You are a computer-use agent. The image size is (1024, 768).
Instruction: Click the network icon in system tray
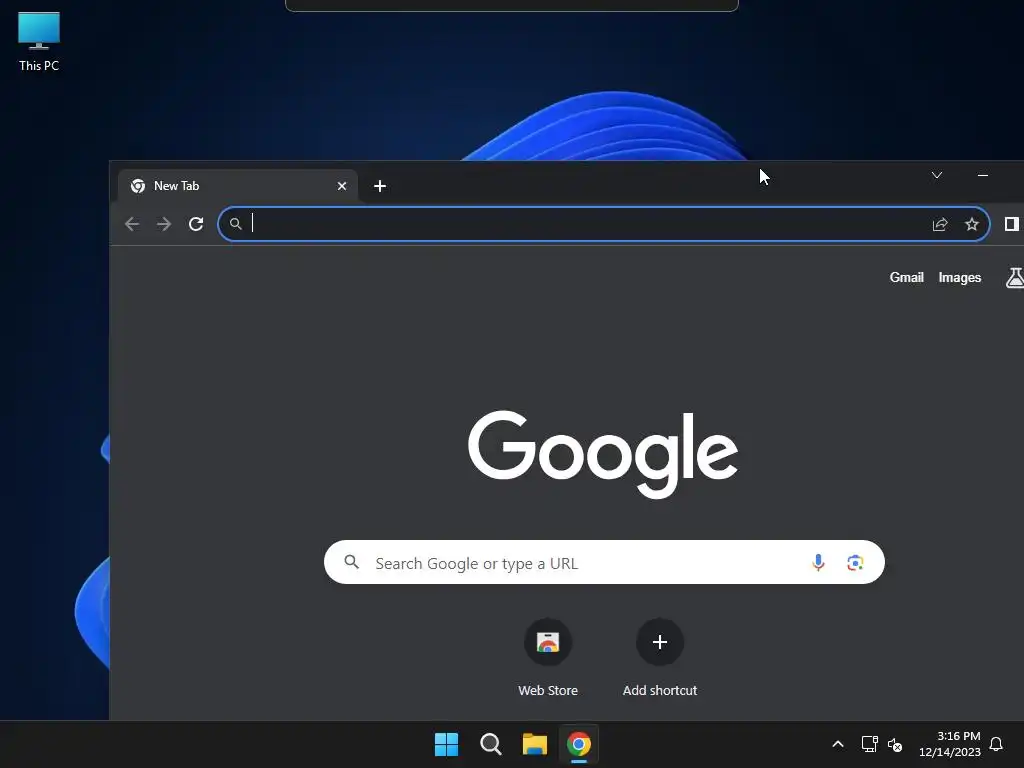click(869, 744)
